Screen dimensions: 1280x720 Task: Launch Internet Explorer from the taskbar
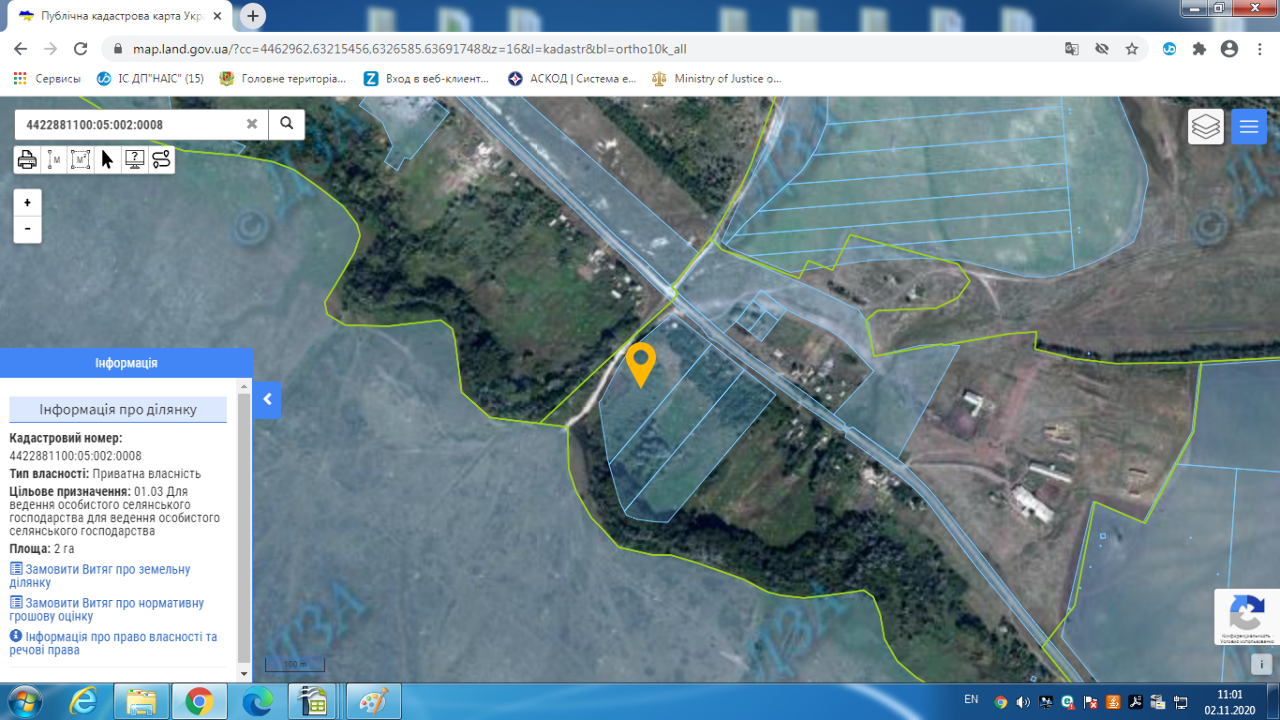coord(83,702)
